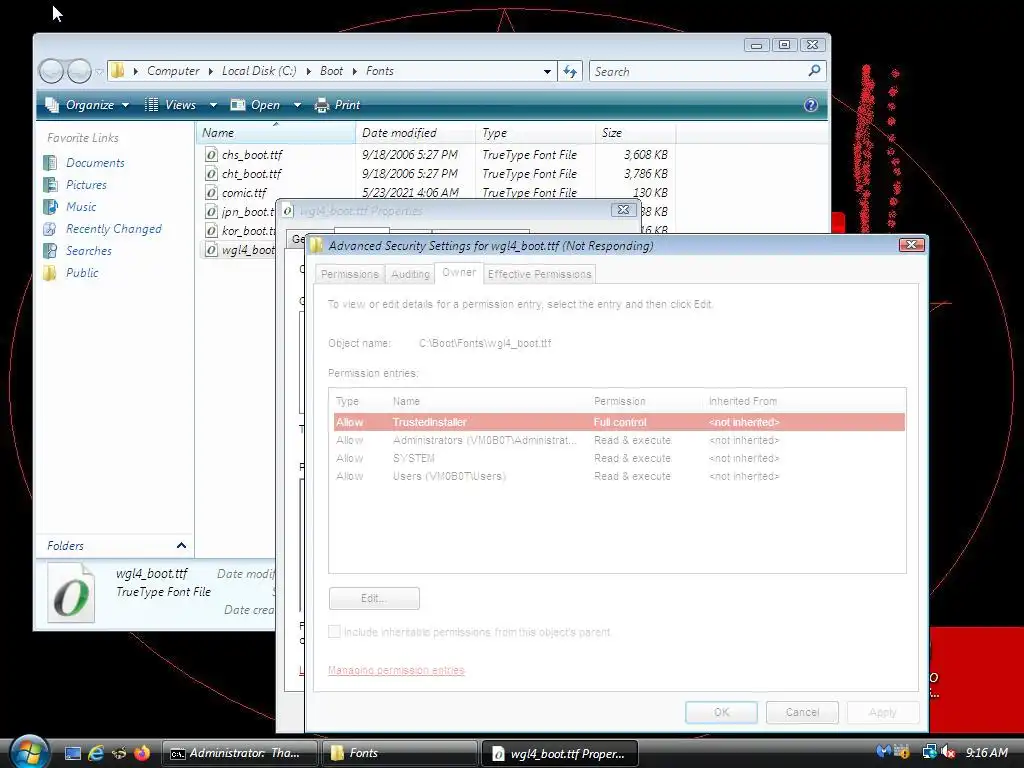Expand the Folders pane chevron
The width and height of the screenshot is (1024, 768).
[182, 545]
